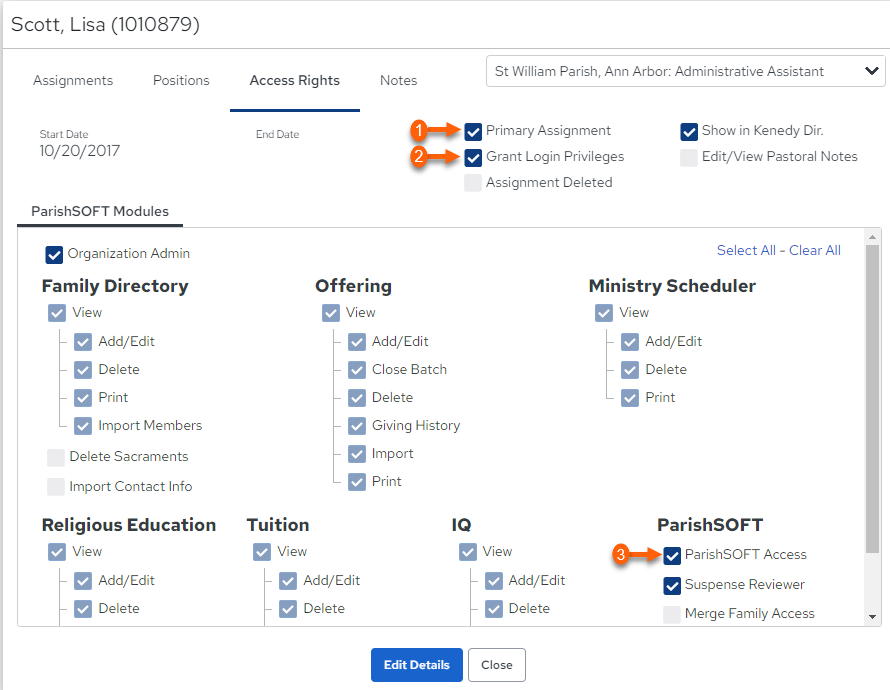Toggle Tuition Add/Edit checkbox
The height and width of the screenshot is (690, 890).
[288, 581]
